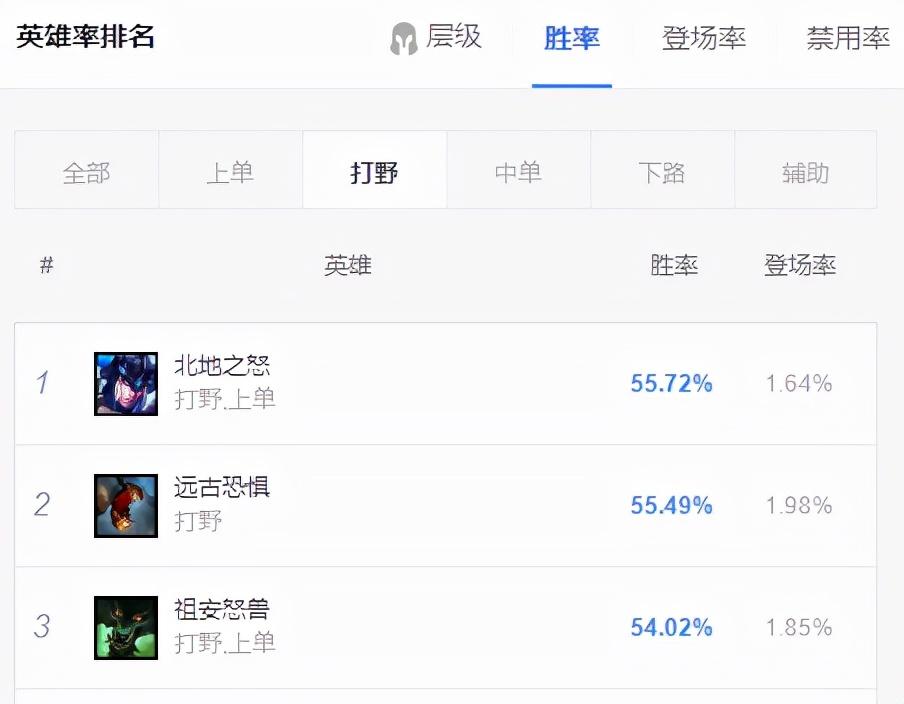Select the 打野 position filter
Viewport: 904px width, 704px height.
tap(375, 170)
